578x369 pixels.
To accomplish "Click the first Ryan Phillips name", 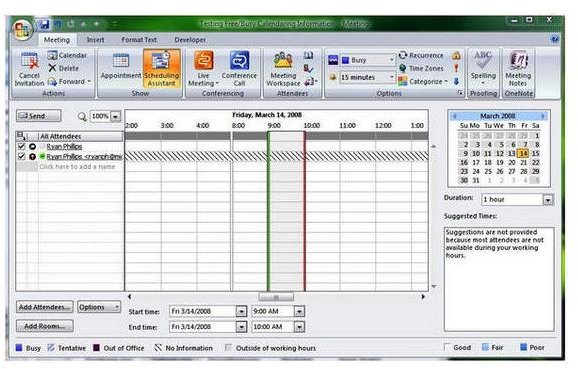I will 64,146.
